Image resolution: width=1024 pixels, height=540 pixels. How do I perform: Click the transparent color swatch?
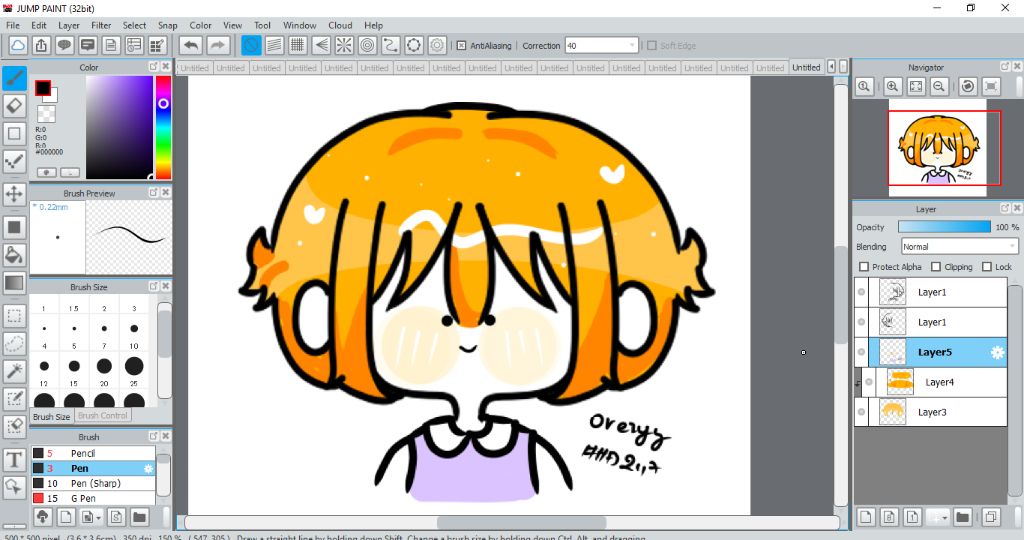tap(46, 114)
